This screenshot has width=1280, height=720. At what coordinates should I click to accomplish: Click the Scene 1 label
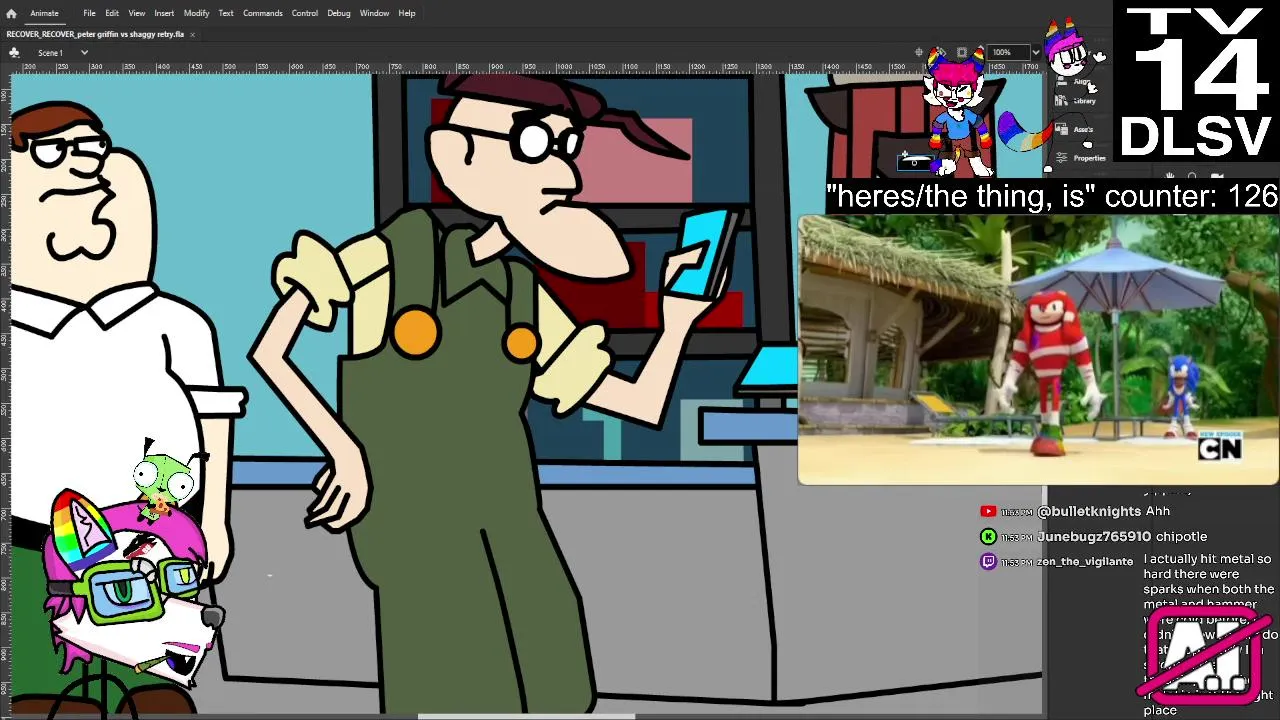pos(50,52)
